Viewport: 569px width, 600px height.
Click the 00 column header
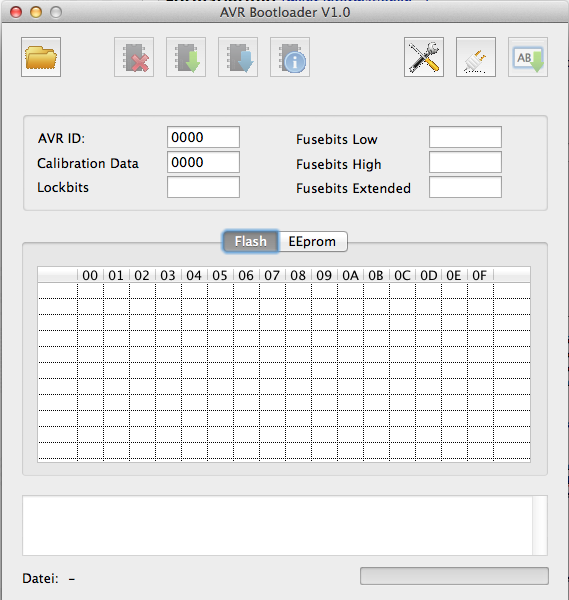click(x=90, y=275)
